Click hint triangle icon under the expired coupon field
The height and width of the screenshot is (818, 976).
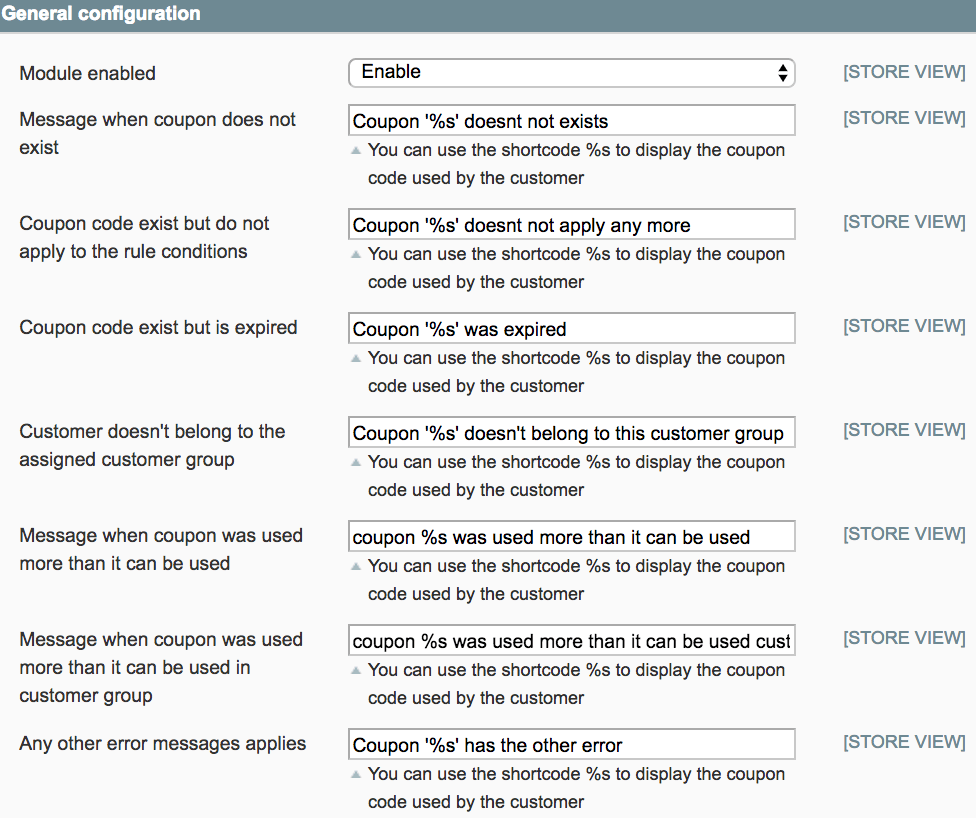pyautogui.click(x=355, y=359)
